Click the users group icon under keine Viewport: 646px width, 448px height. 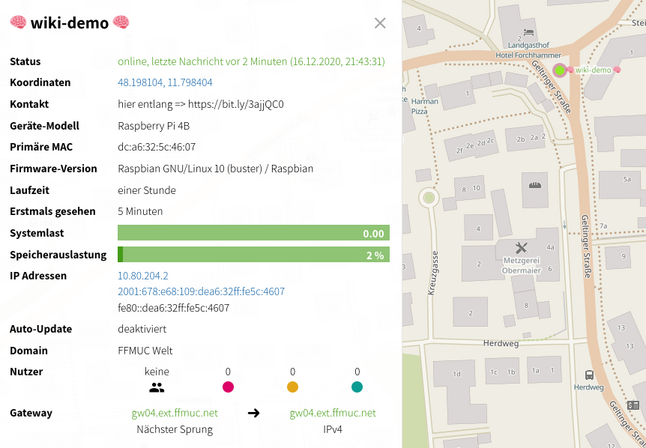click(x=156, y=387)
